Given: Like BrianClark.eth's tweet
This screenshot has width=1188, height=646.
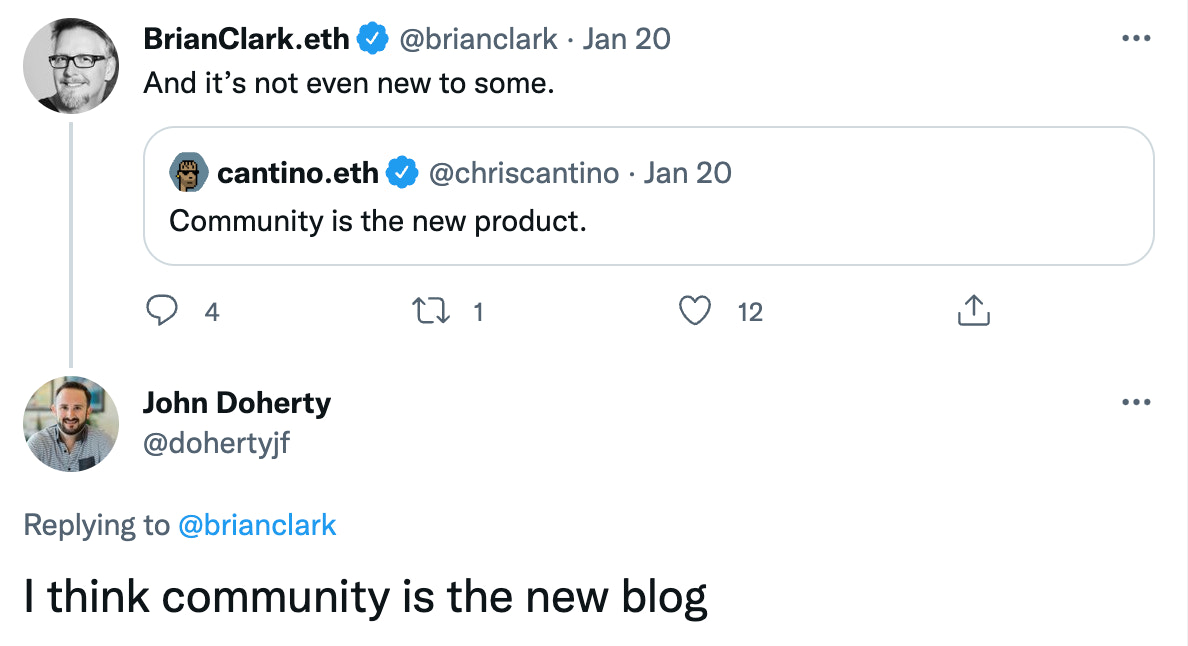Looking at the screenshot, I should click(694, 312).
